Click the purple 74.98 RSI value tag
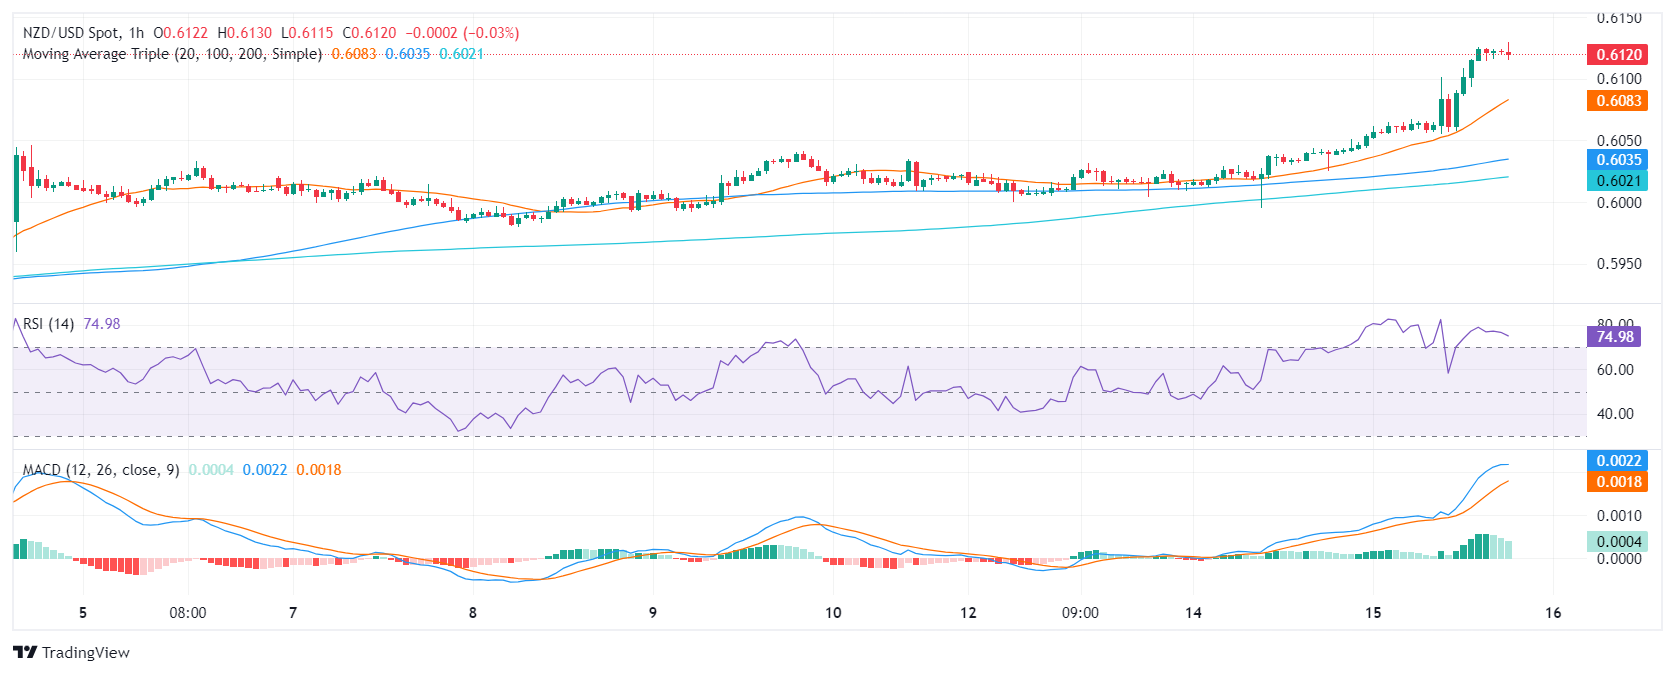The height and width of the screenshot is (674, 1675). [1615, 337]
